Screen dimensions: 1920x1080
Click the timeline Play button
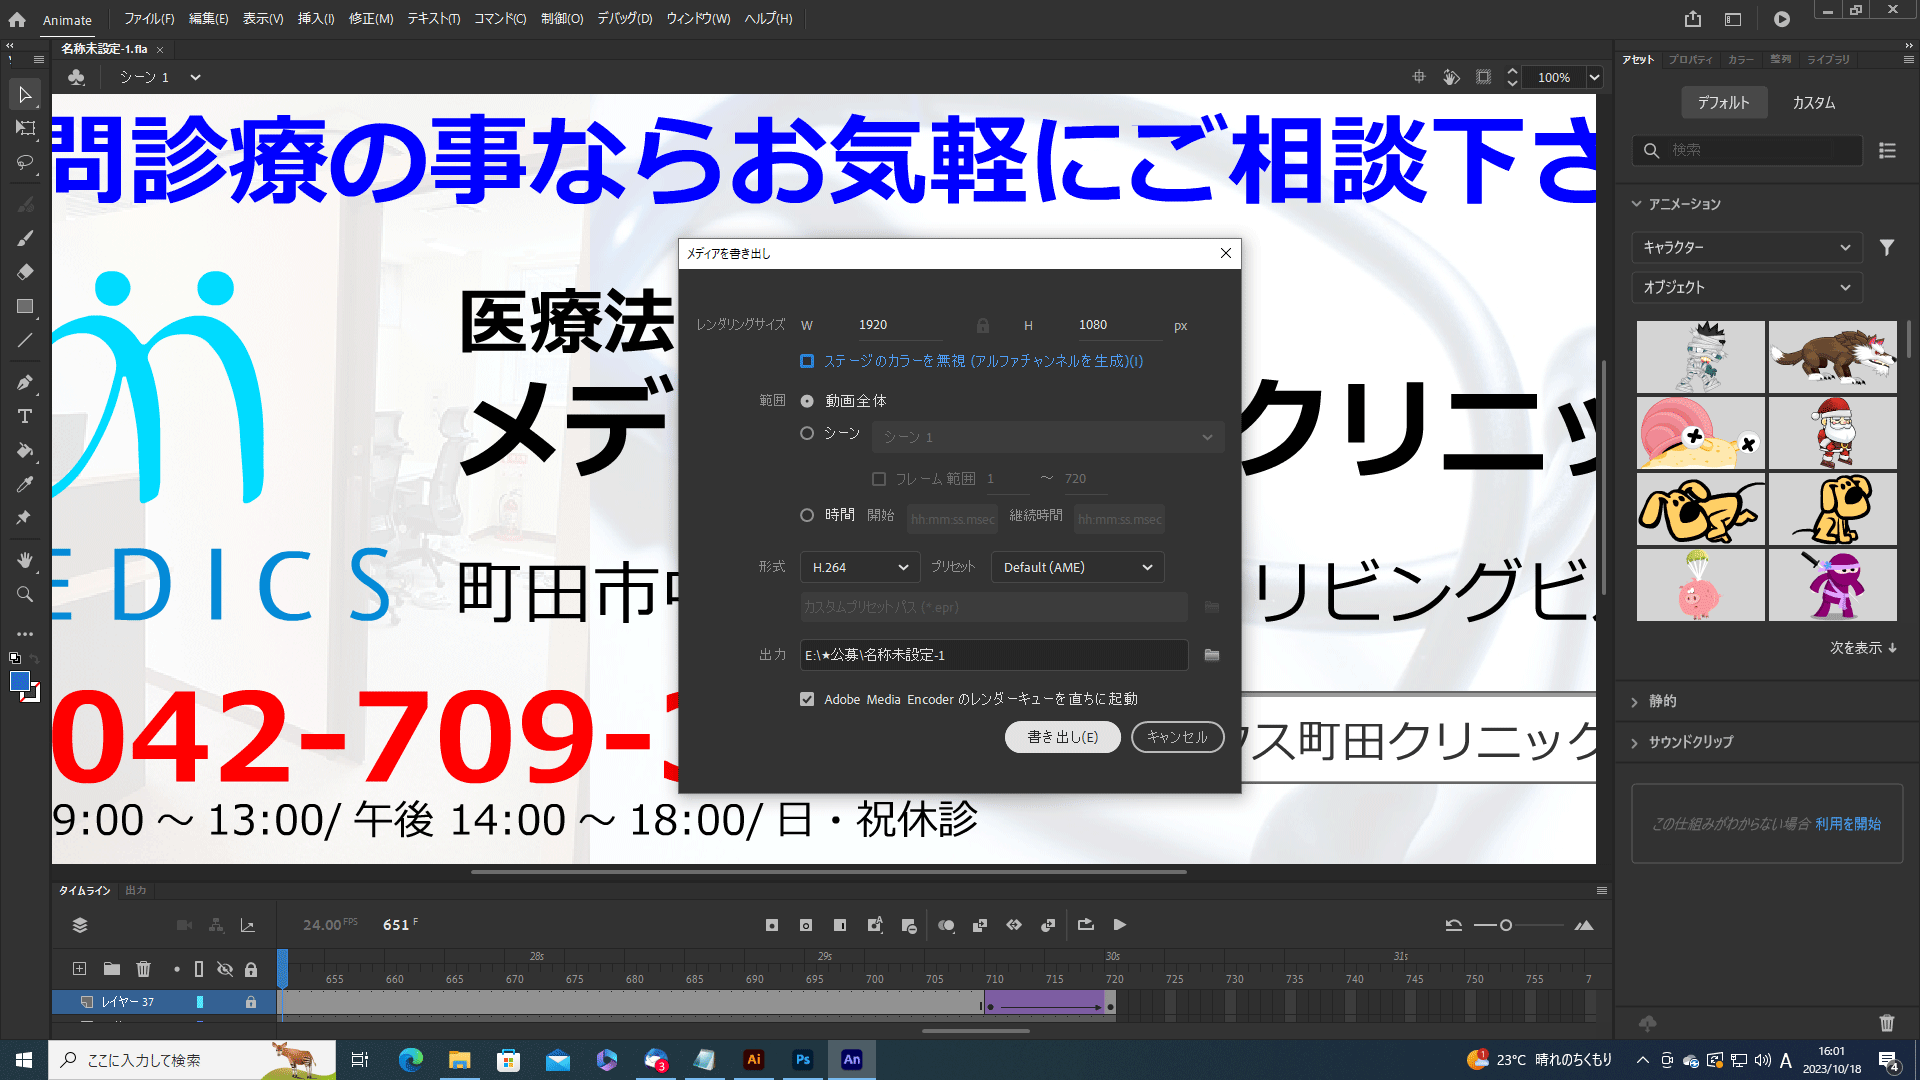1120,925
